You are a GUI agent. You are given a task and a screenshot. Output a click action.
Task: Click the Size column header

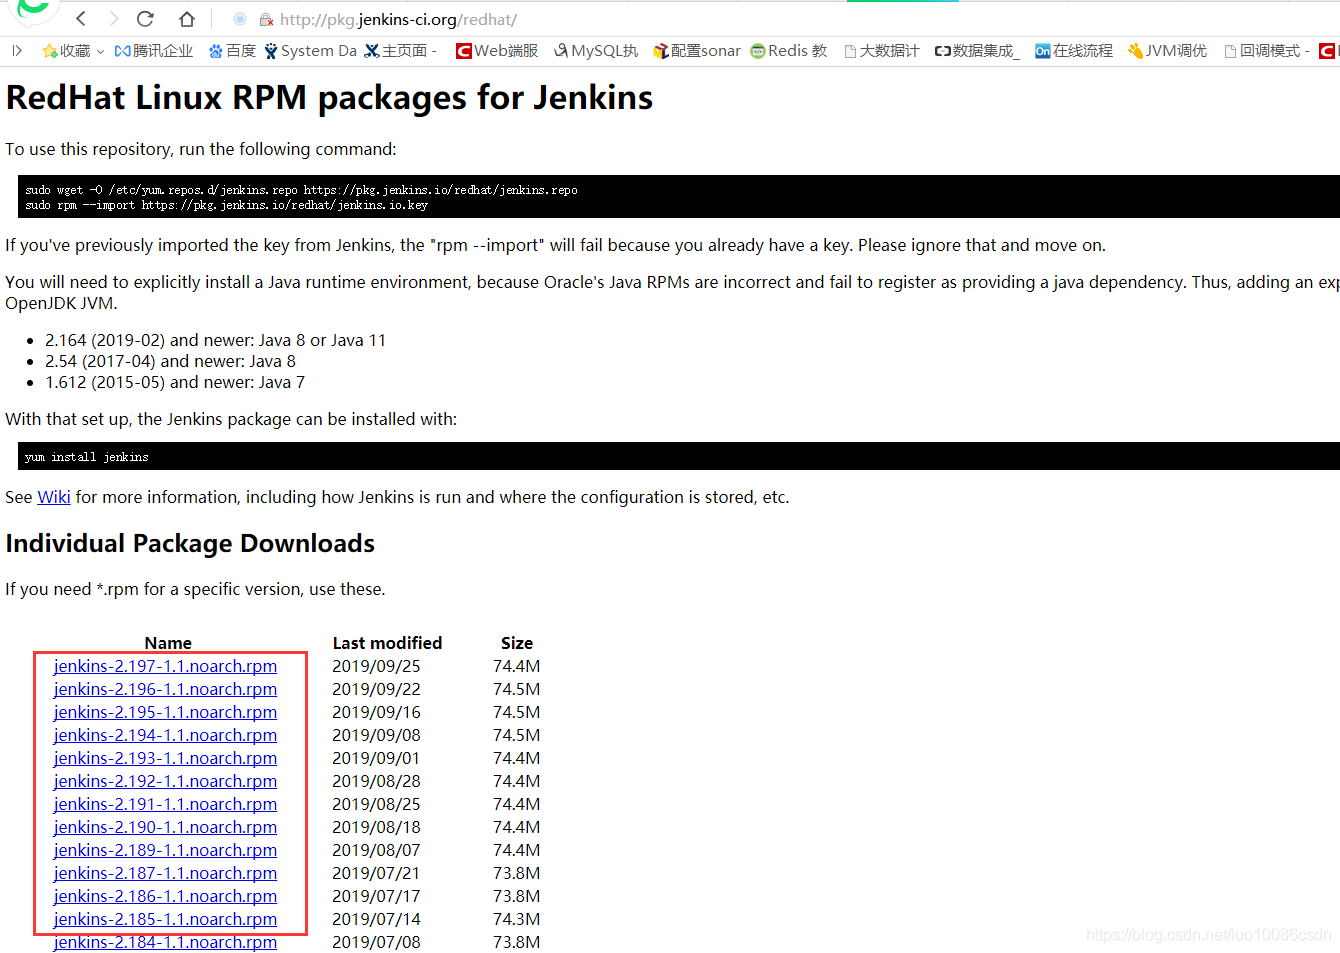(x=517, y=643)
